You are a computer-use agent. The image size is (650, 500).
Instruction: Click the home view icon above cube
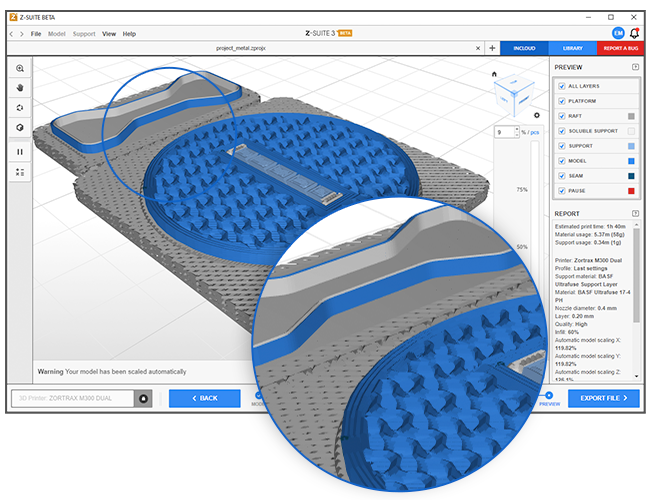[x=494, y=74]
